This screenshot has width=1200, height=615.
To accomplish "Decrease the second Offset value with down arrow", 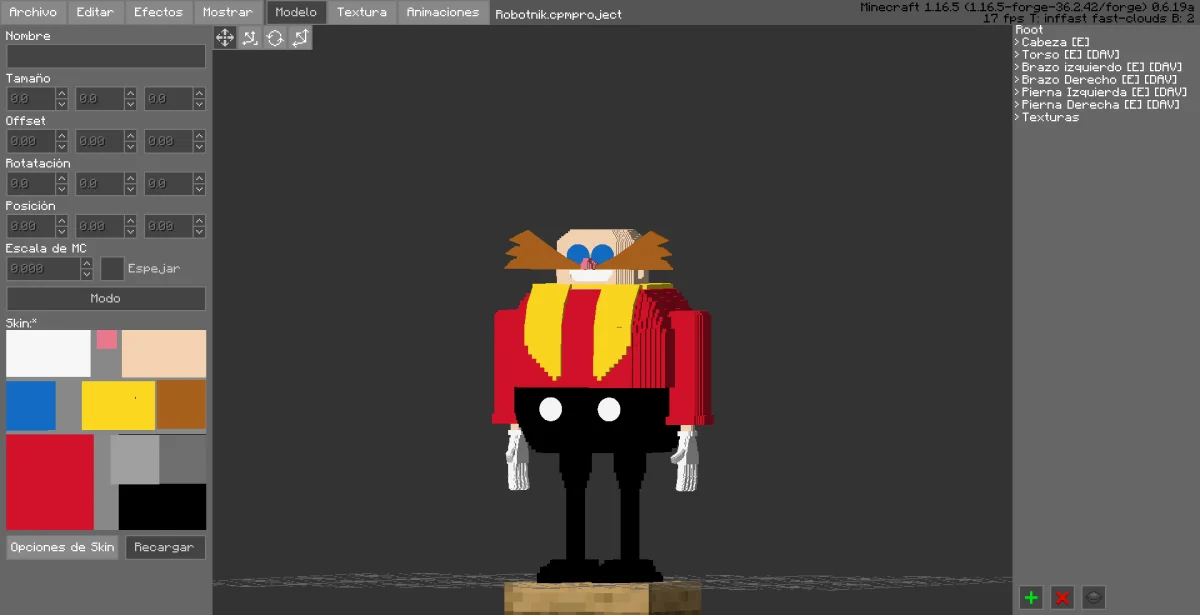I will 130,147.
